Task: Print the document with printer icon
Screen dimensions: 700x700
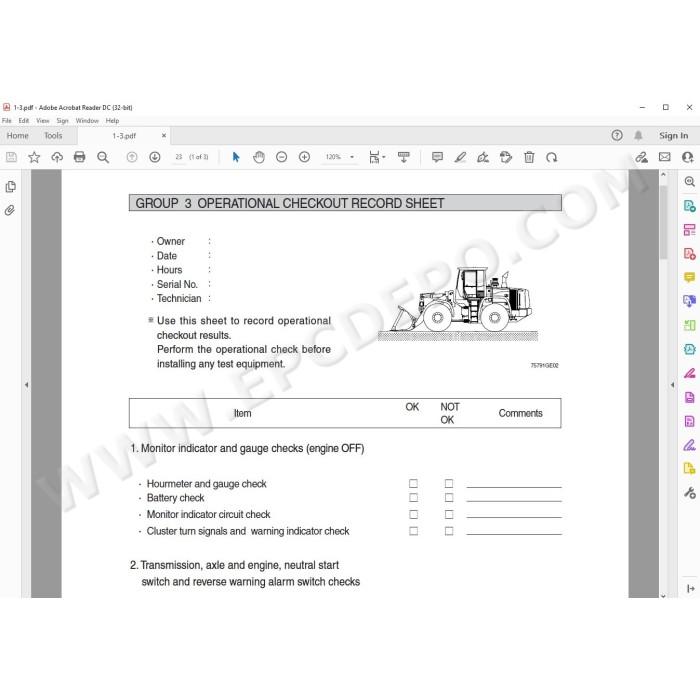Action: pyautogui.click(x=79, y=157)
